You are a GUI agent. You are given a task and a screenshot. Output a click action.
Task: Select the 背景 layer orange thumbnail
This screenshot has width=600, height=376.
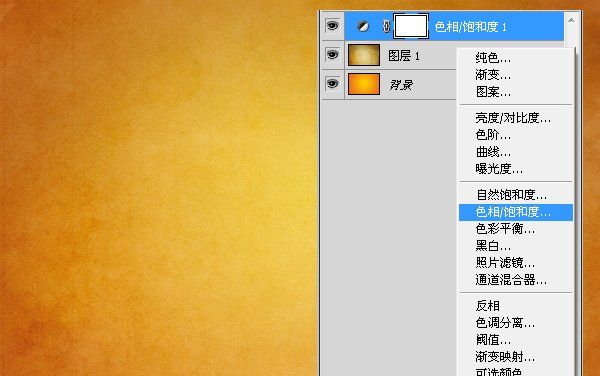[x=364, y=84]
